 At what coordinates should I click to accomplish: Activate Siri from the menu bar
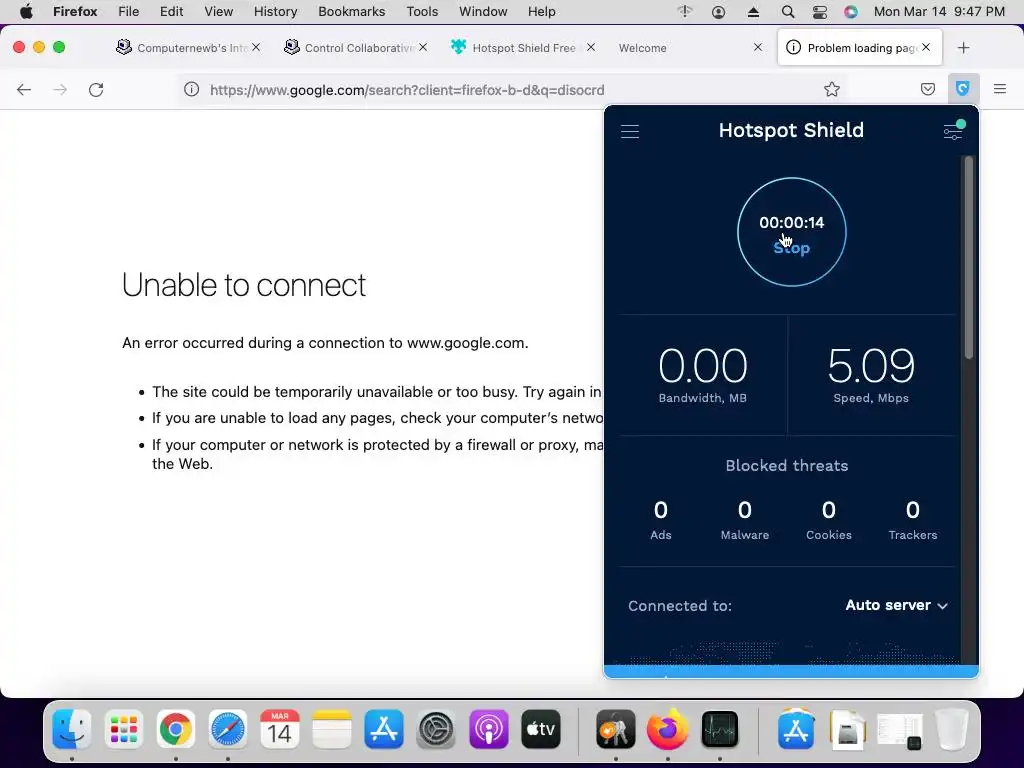pyautogui.click(x=850, y=12)
